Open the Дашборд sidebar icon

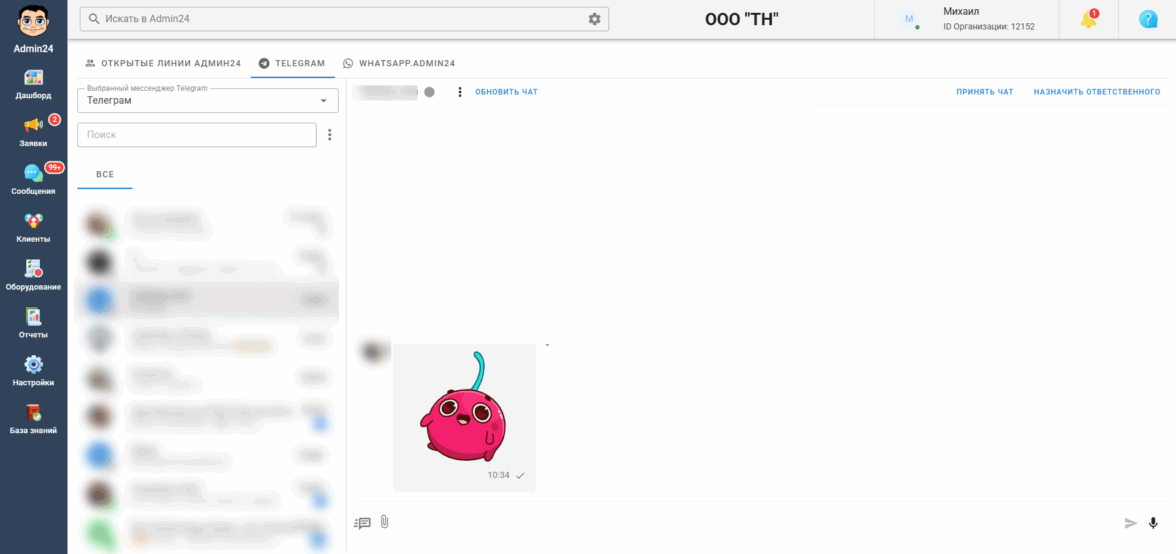pyautogui.click(x=33, y=78)
